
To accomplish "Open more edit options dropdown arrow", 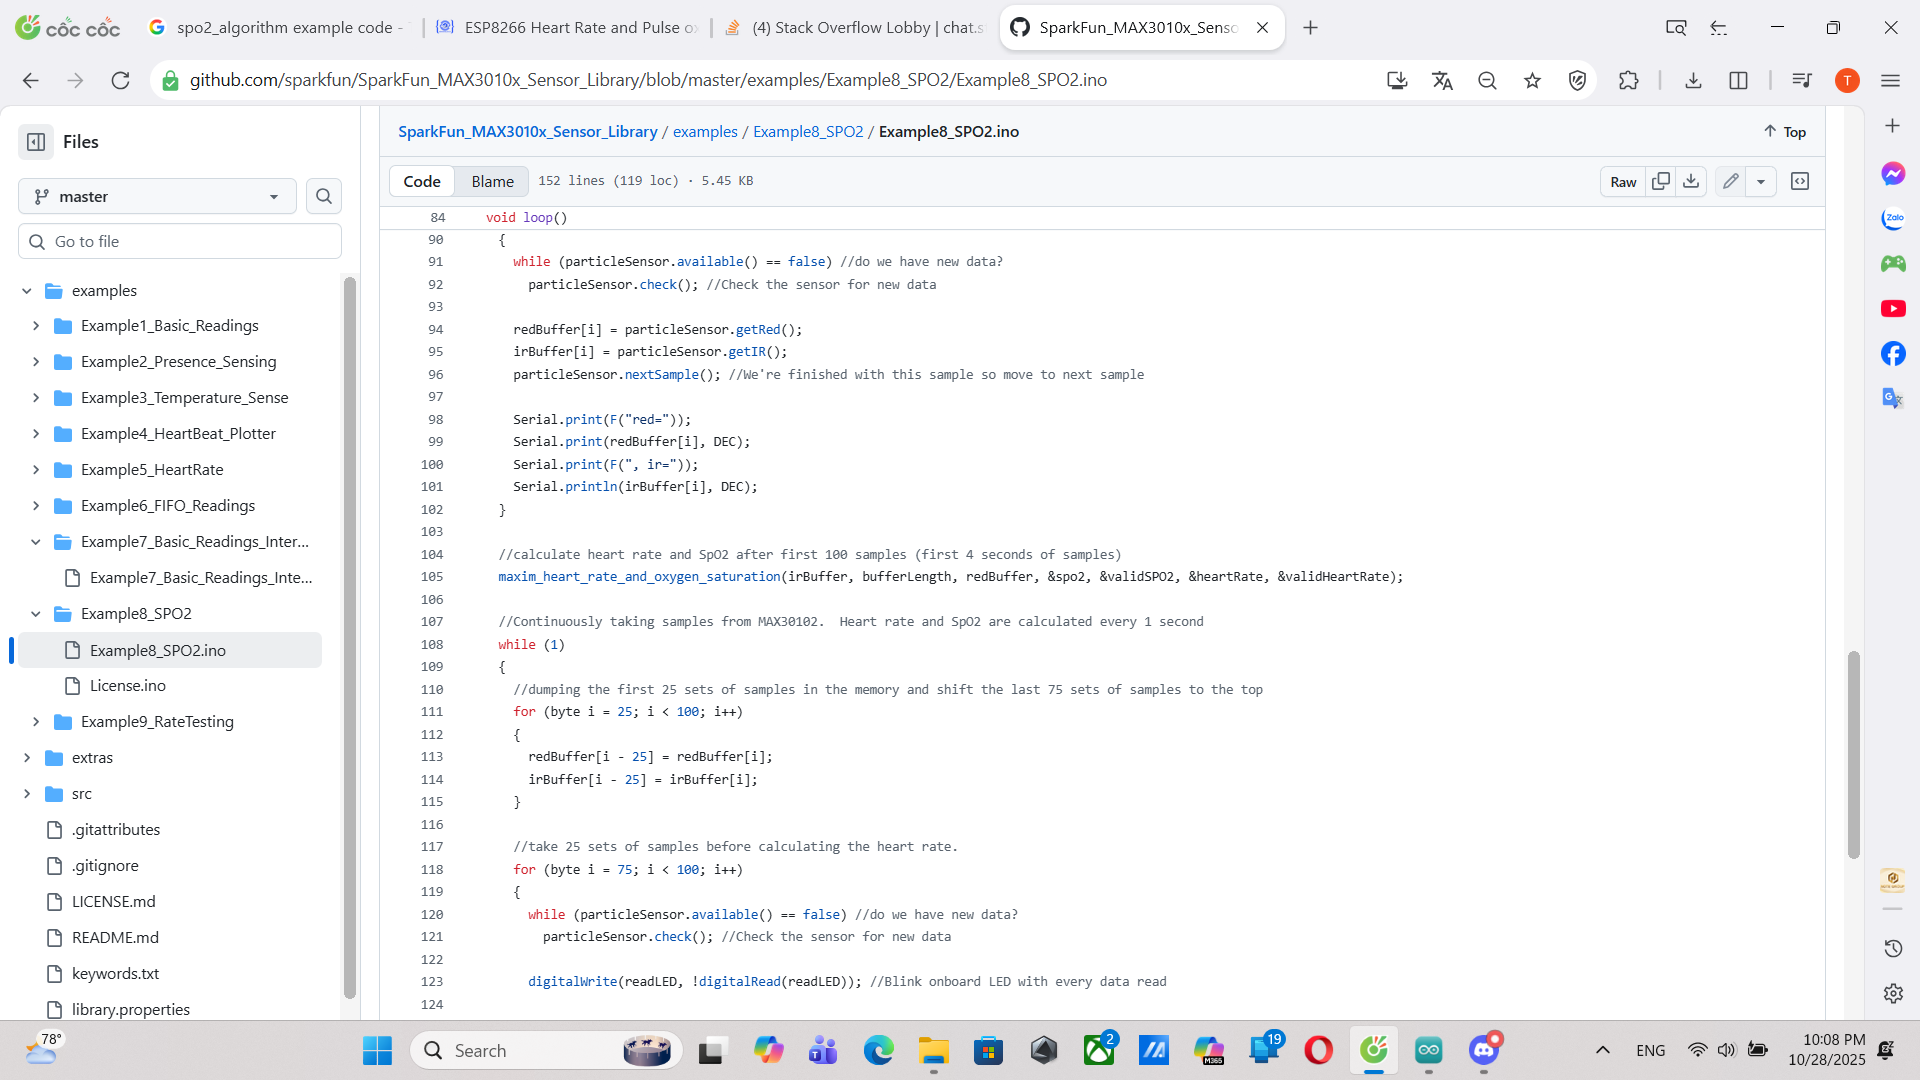I will [x=1761, y=181].
